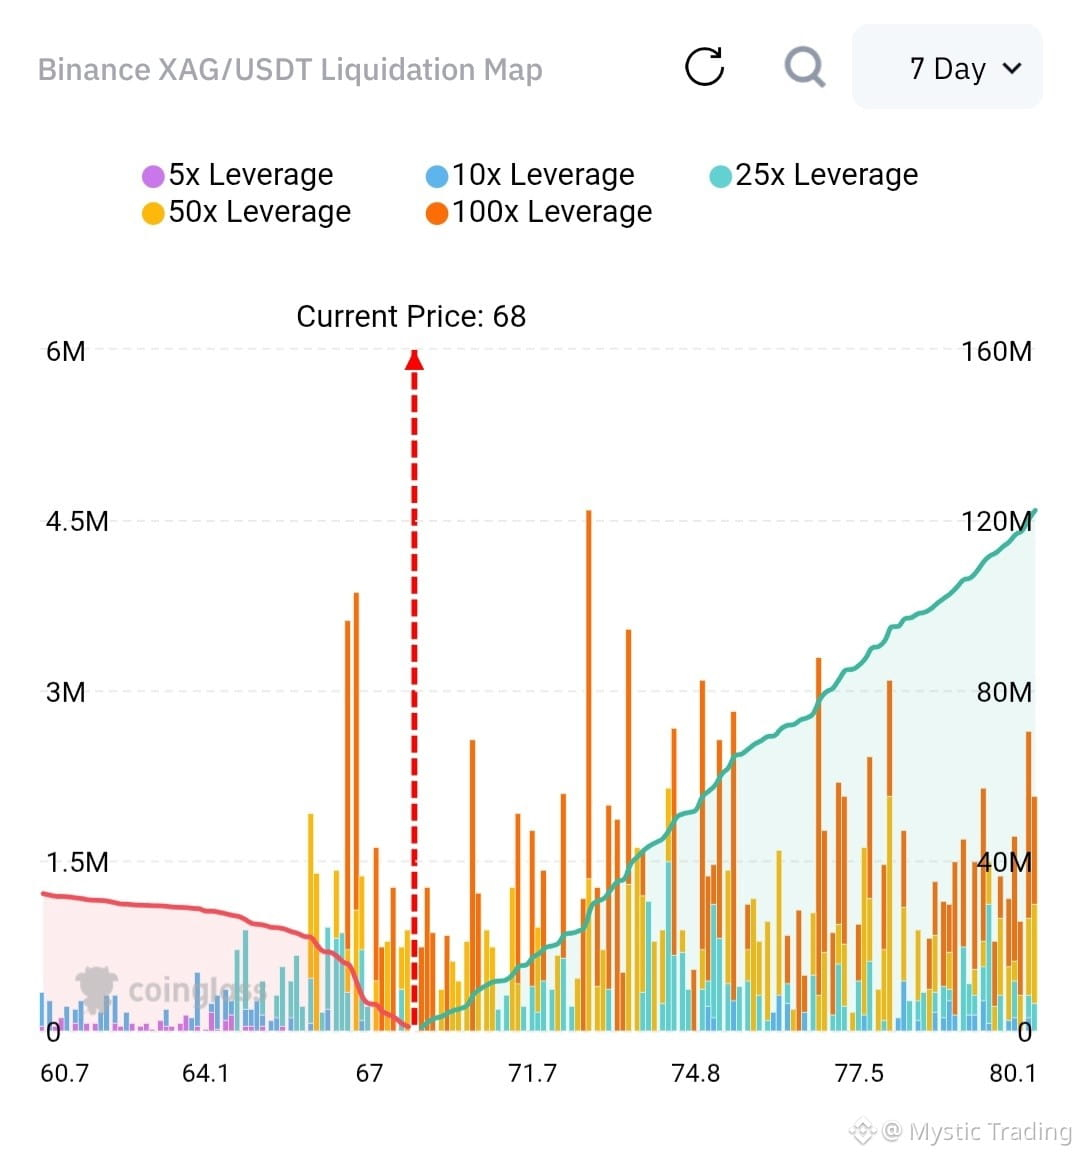Click the 71.7 price axis label
This screenshot has height=1156, width=1080.
coord(532,1073)
